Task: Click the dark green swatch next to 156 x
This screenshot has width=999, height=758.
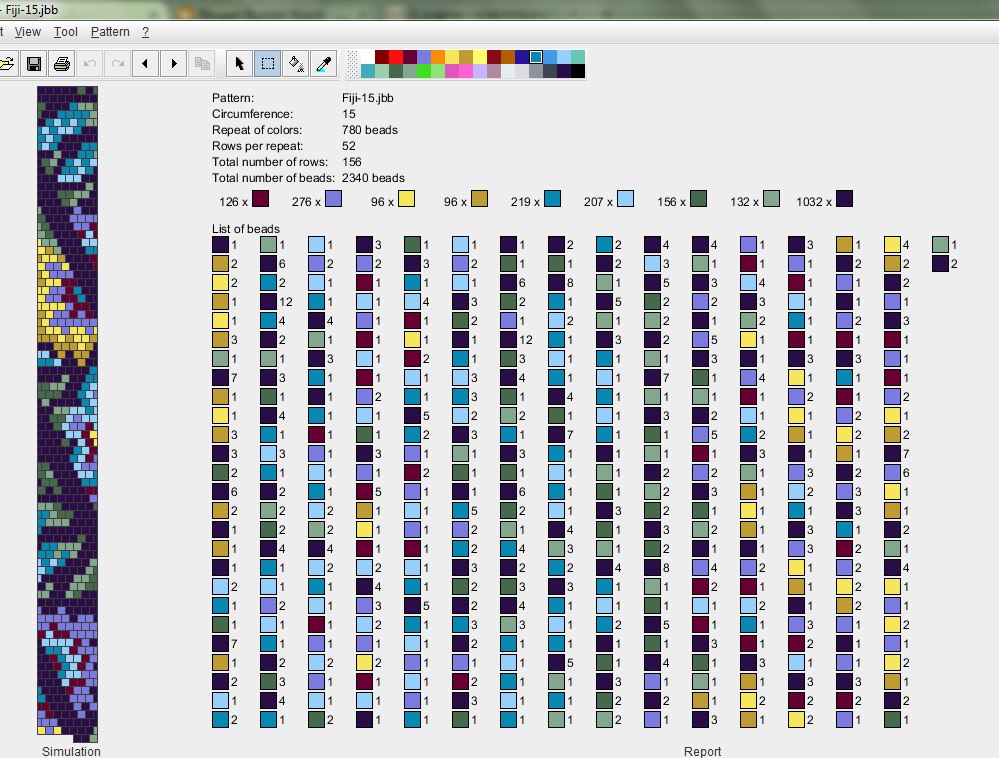Action: pyautogui.click(x=698, y=199)
